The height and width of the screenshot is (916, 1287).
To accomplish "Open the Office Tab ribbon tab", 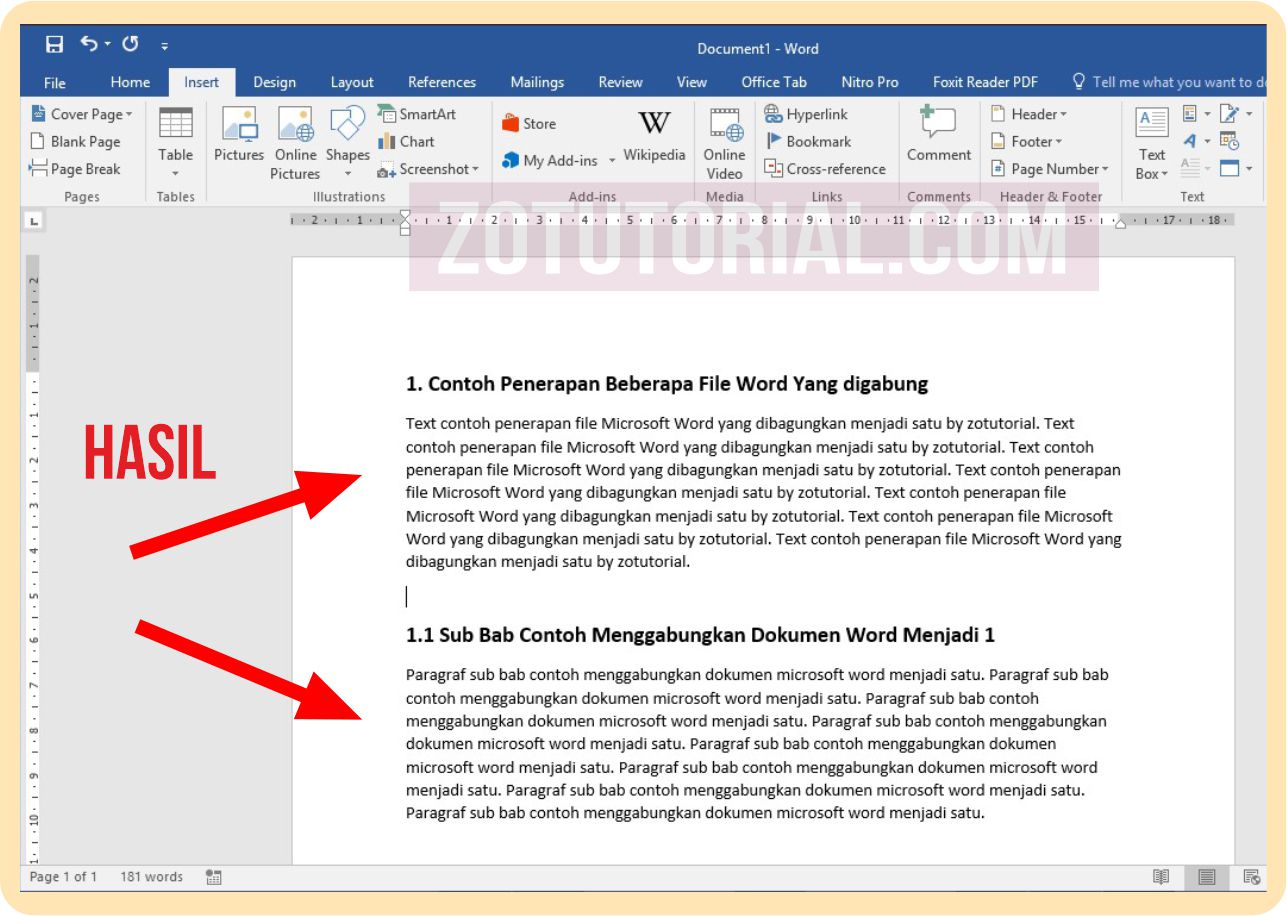I will click(774, 82).
